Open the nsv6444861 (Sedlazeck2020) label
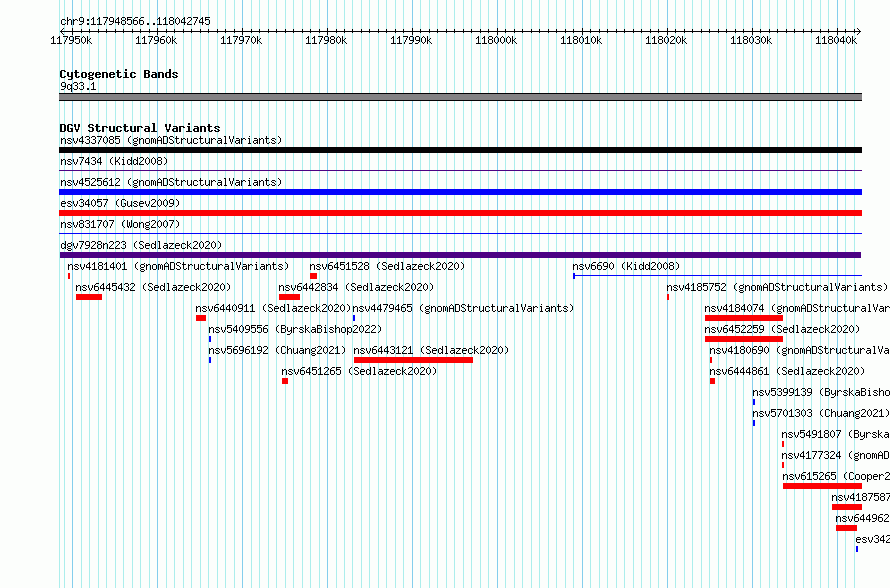 (x=787, y=371)
